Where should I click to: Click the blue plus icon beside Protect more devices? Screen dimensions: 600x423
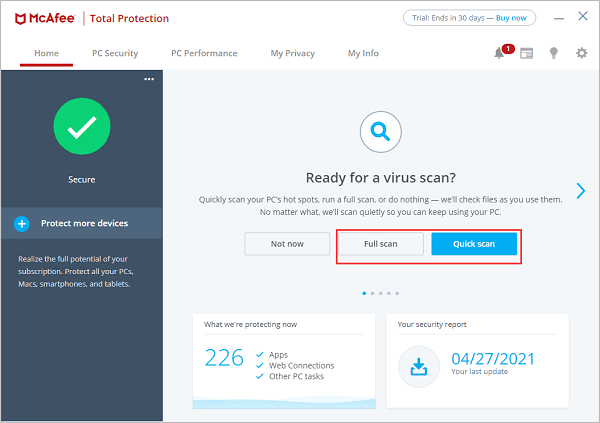point(22,224)
